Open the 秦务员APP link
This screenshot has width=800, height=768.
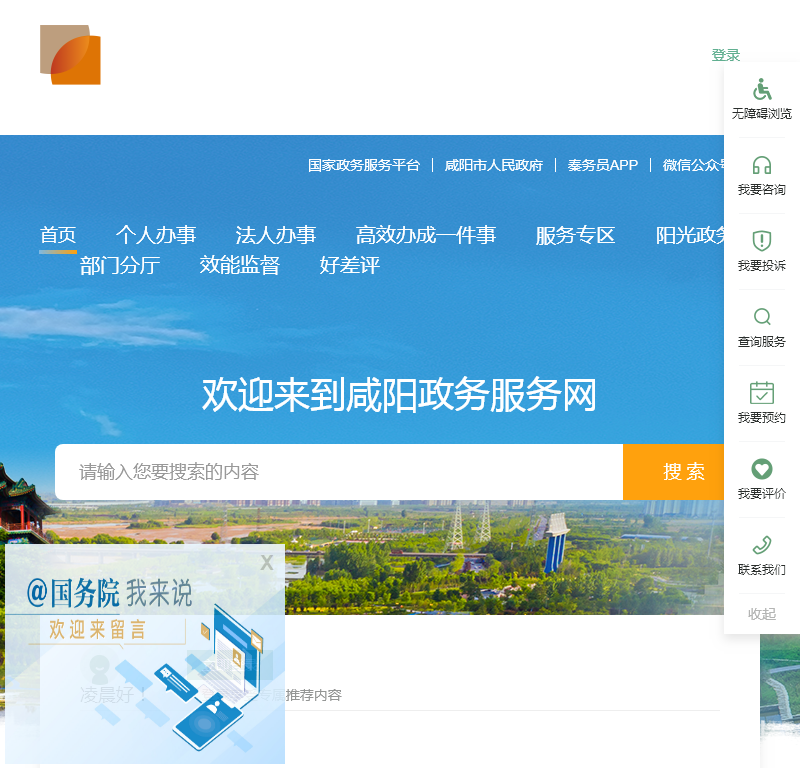point(603,165)
